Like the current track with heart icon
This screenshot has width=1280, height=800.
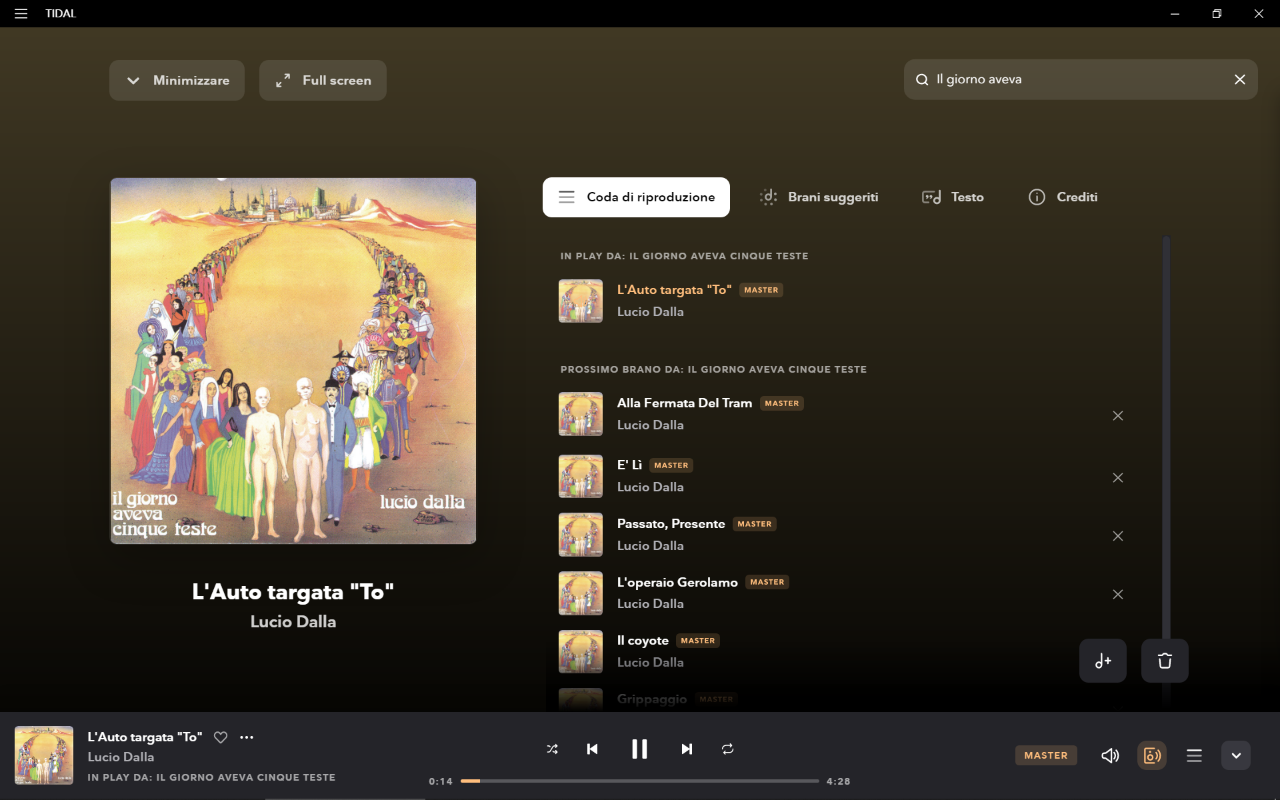coord(221,737)
